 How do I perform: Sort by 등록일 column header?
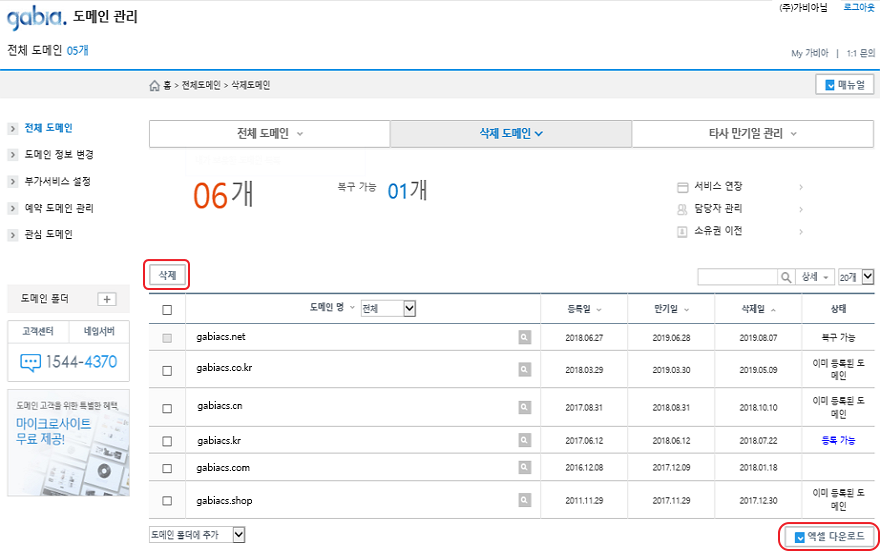click(x=584, y=309)
